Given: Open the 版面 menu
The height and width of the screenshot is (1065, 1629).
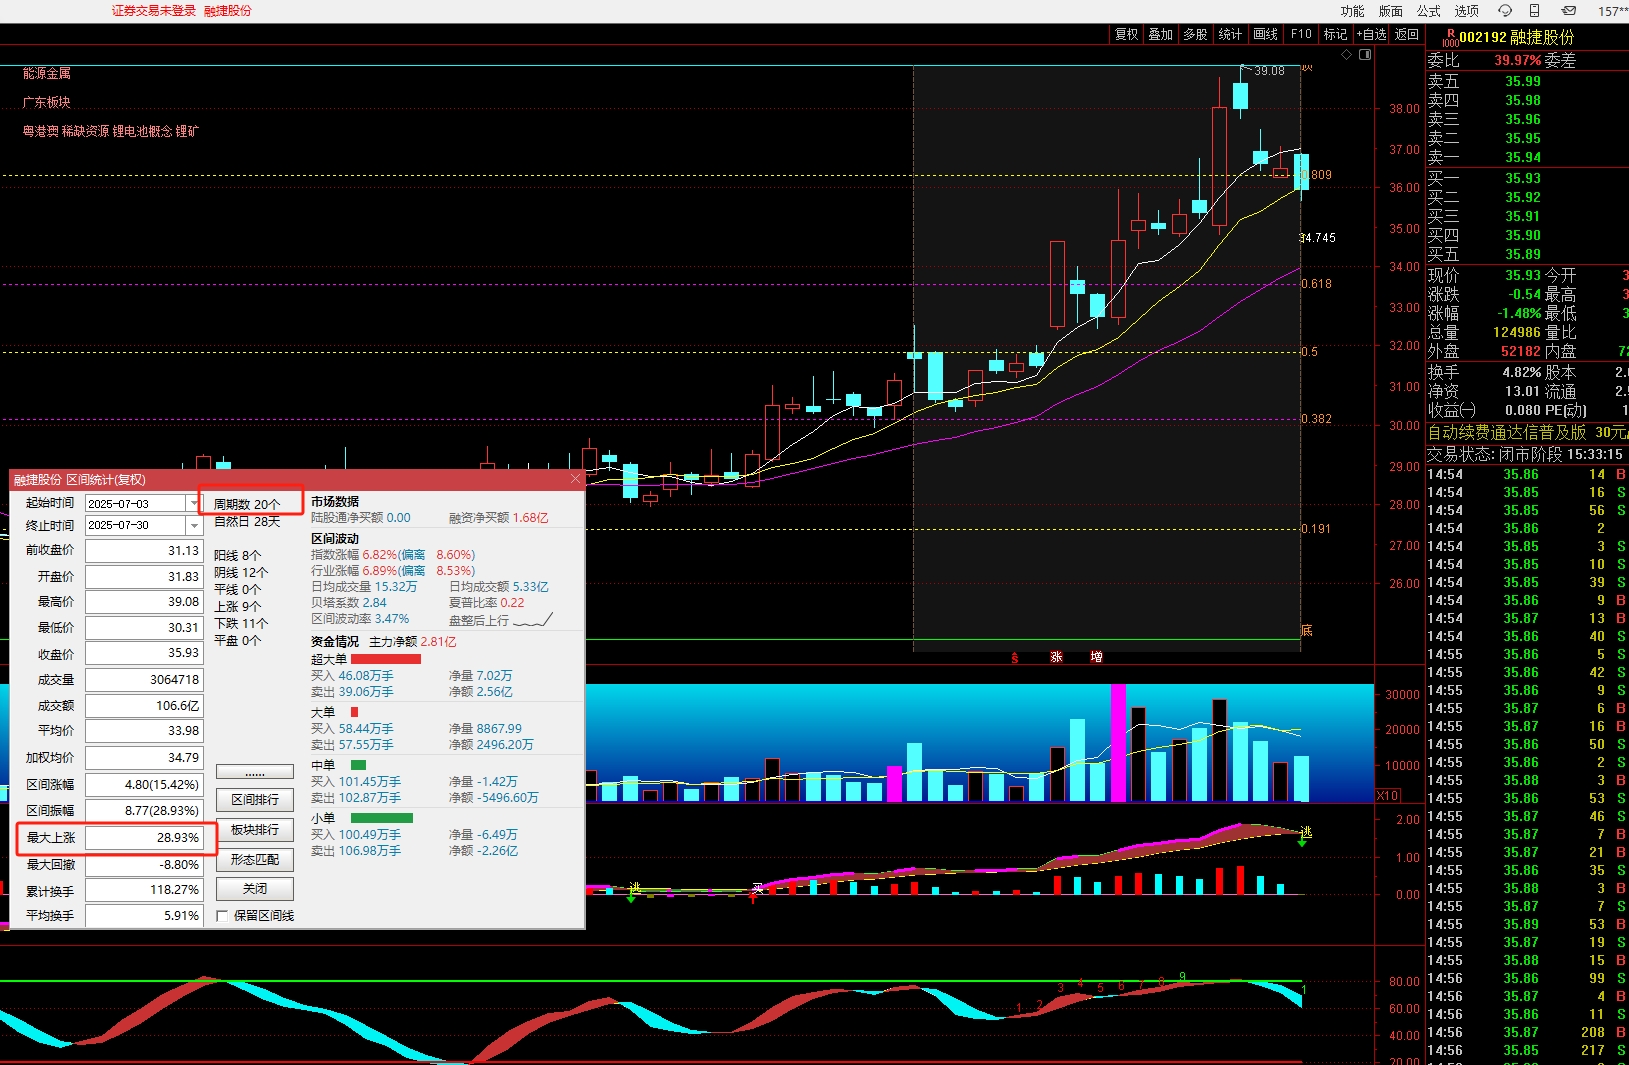Looking at the screenshot, I should [x=1390, y=11].
